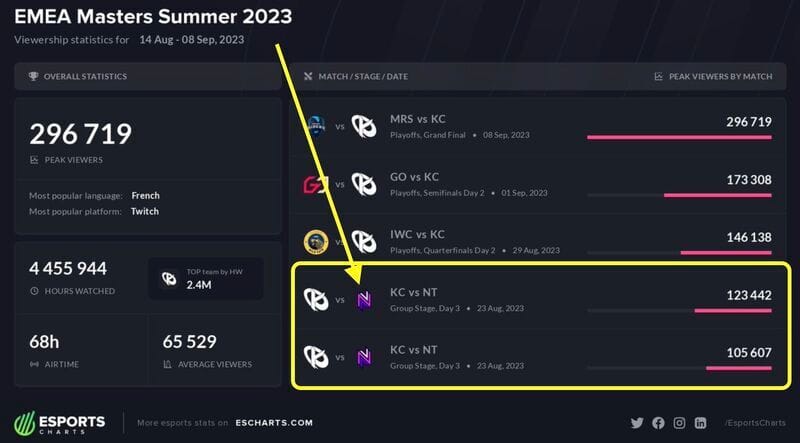Open the LinkedIn icon link
The image size is (800, 443).
[x=701, y=423]
